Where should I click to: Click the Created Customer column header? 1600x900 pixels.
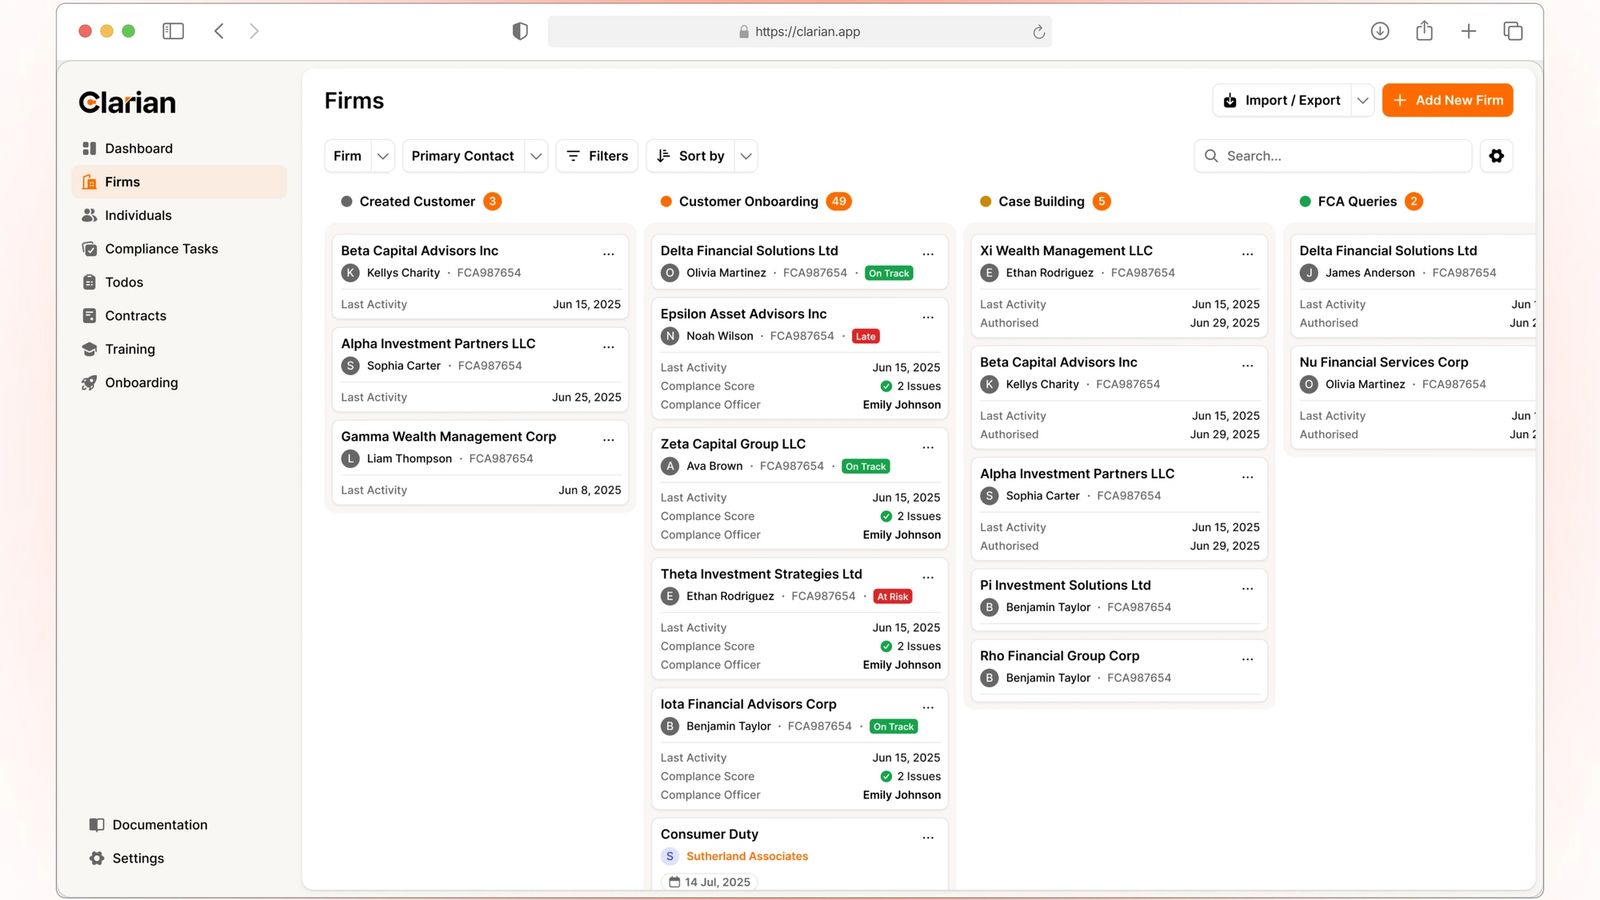click(417, 201)
